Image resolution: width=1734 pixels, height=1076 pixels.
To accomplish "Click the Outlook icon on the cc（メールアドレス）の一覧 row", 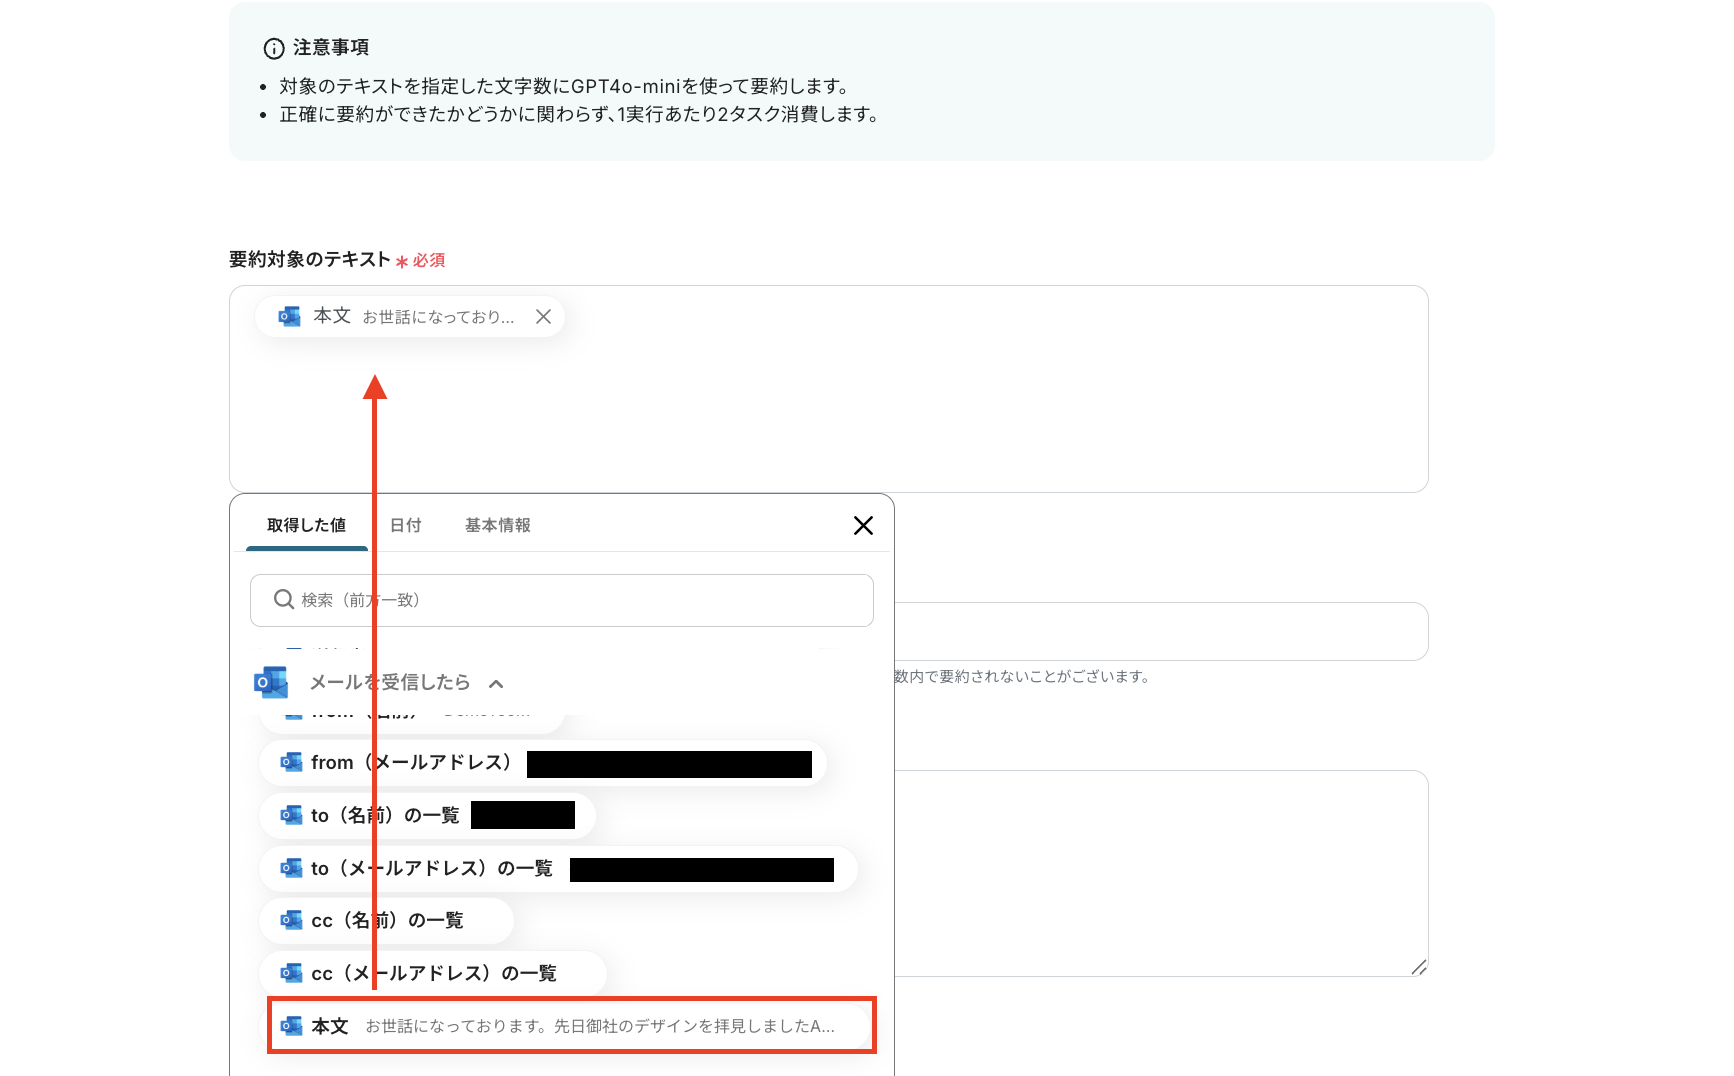I will point(291,974).
